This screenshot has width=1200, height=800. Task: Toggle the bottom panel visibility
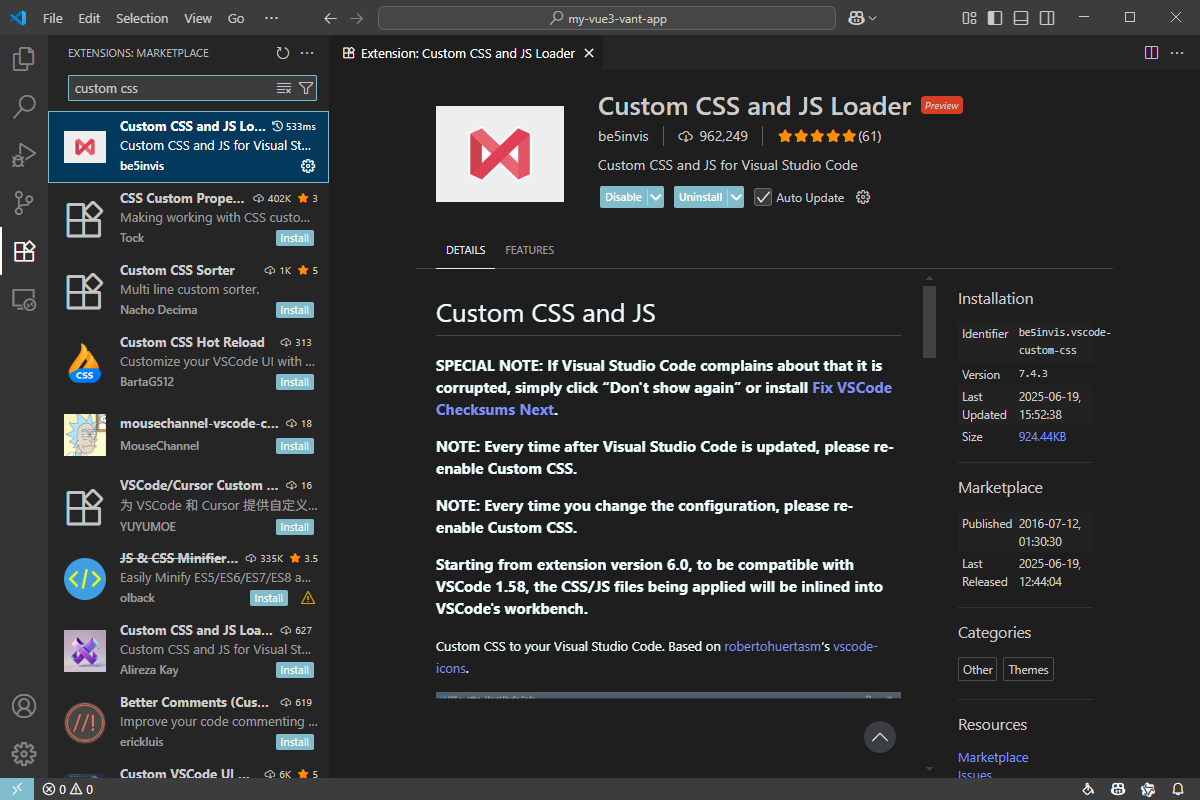tap(1020, 18)
